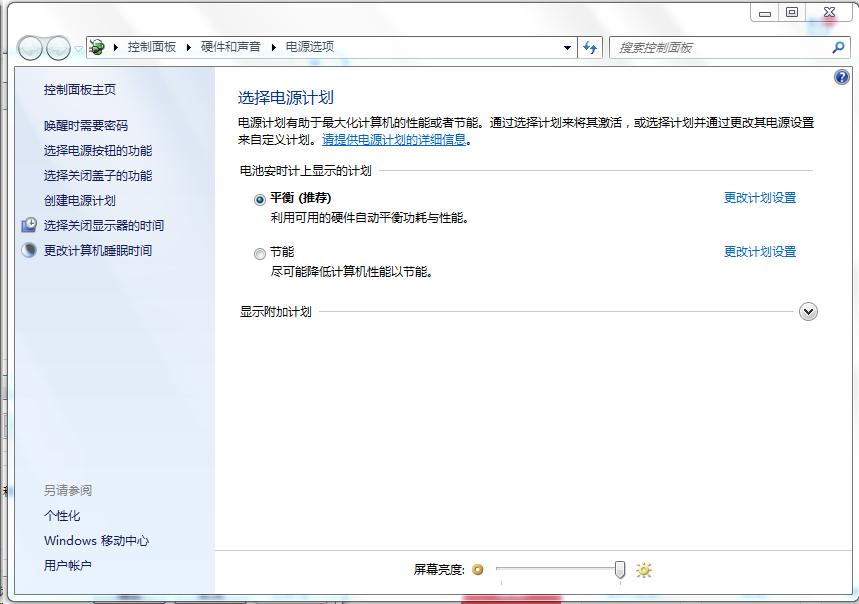
Task: Open the address bar dropdown arrow
Action: pos(565,47)
